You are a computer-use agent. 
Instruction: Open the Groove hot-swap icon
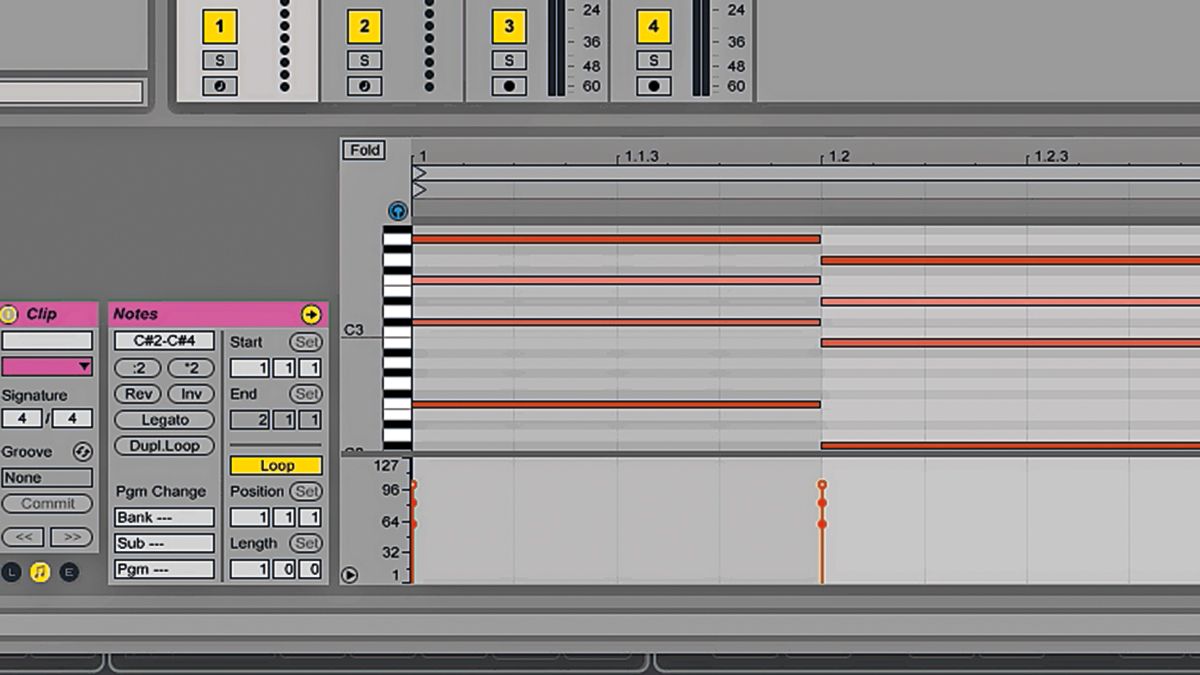pyautogui.click(x=82, y=451)
